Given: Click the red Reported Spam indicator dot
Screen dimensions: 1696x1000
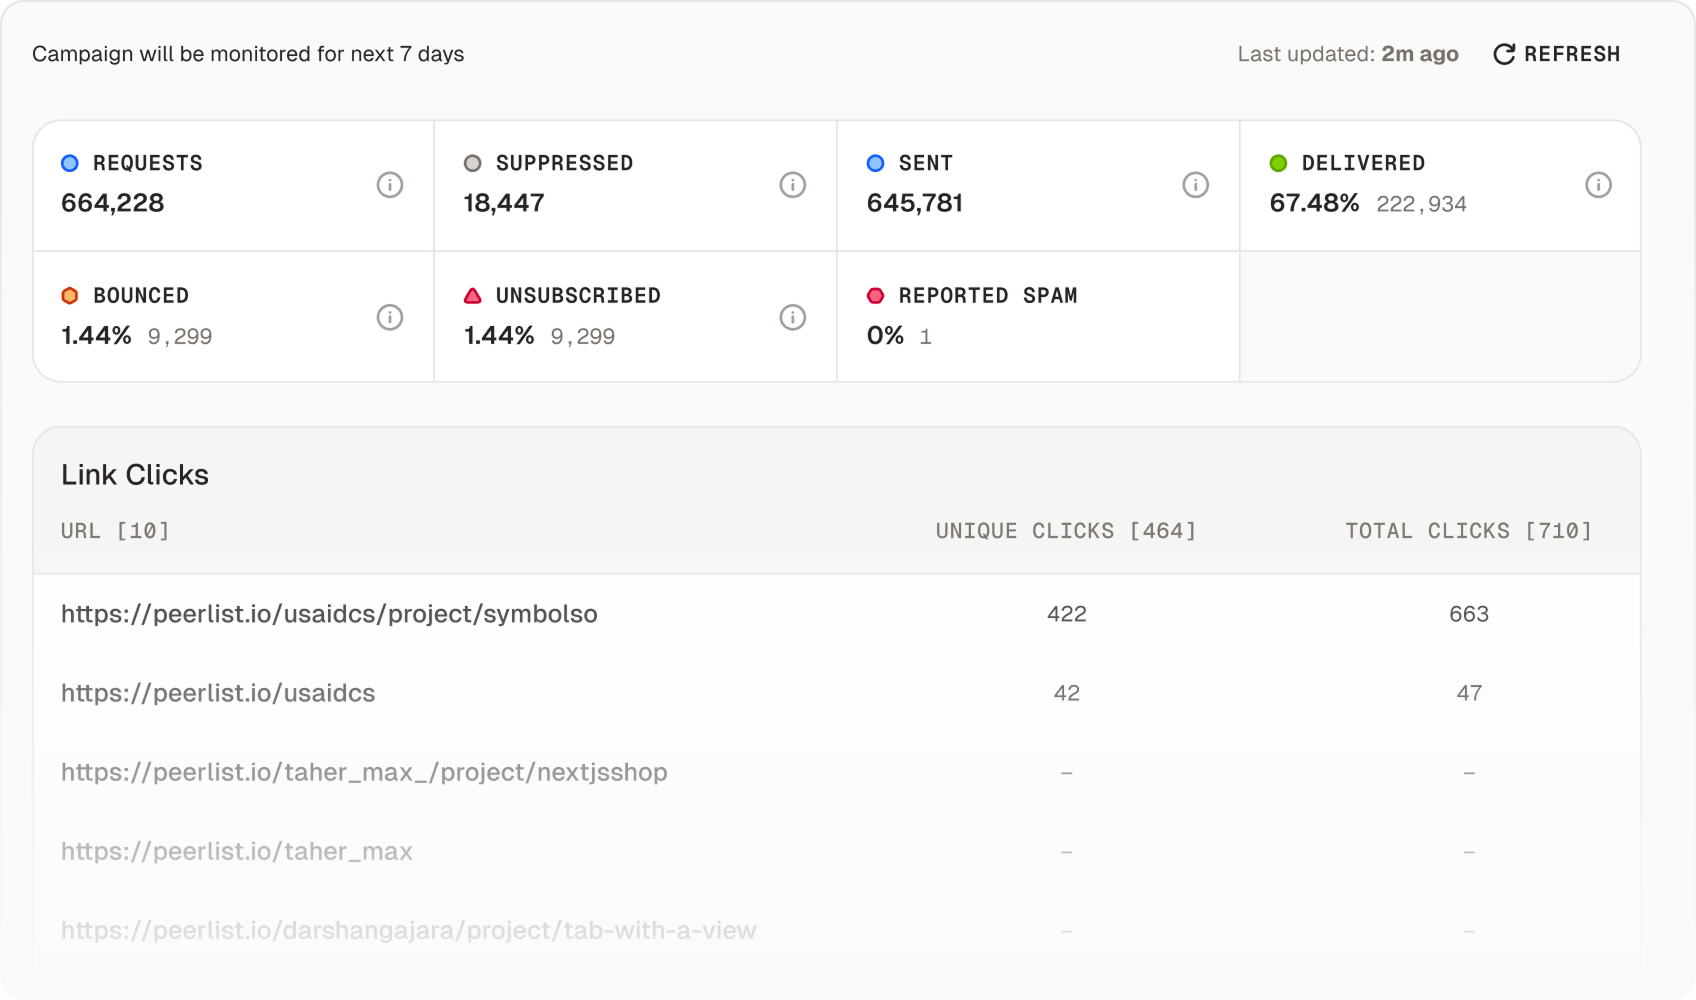Looking at the screenshot, I should tap(876, 295).
